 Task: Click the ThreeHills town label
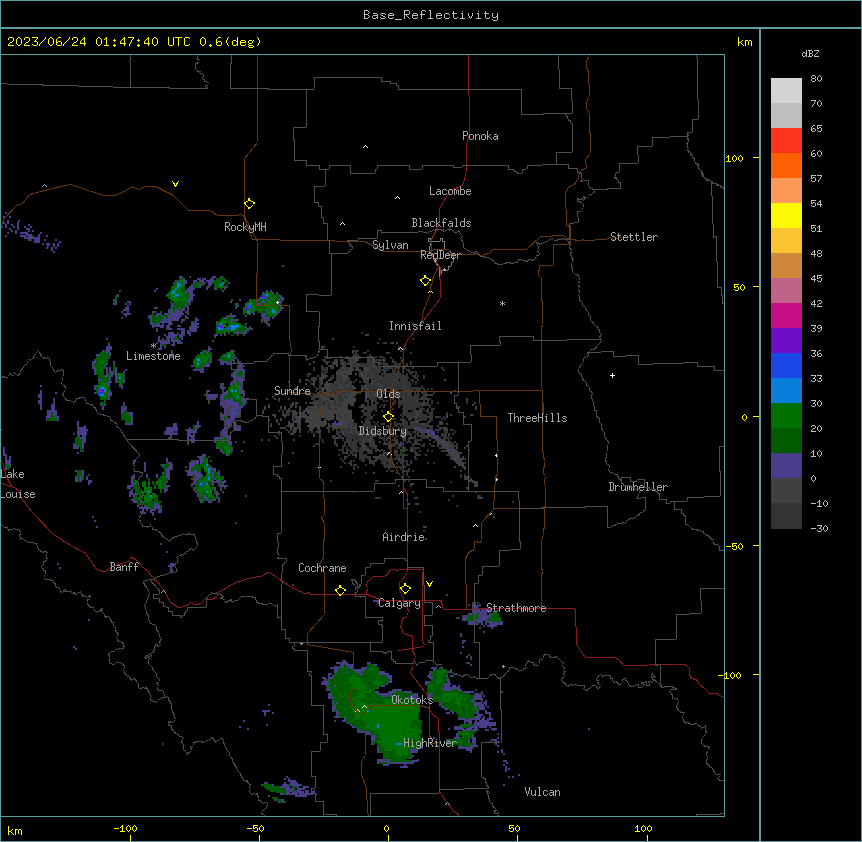tap(537, 418)
